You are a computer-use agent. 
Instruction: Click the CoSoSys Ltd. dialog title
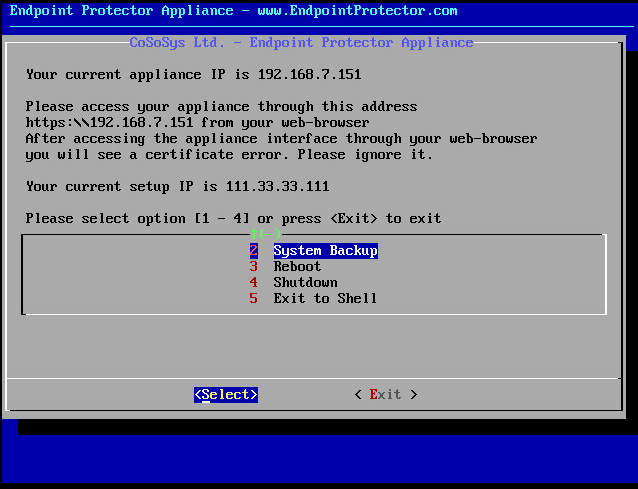[x=301, y=43]
